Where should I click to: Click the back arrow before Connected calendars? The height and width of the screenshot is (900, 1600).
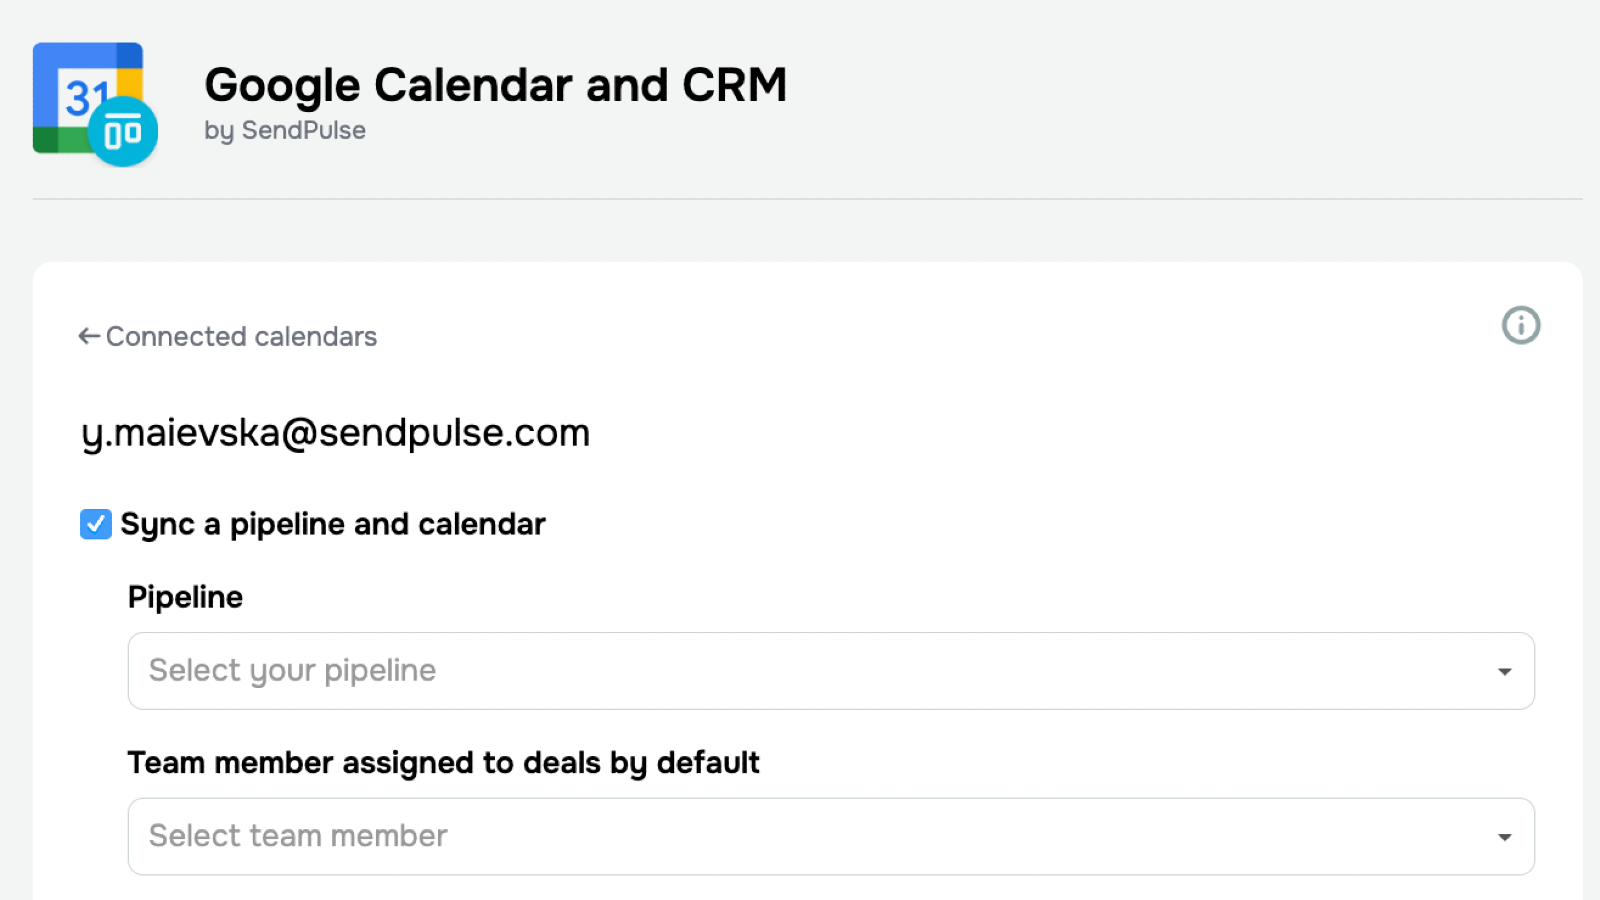[89, 337]
